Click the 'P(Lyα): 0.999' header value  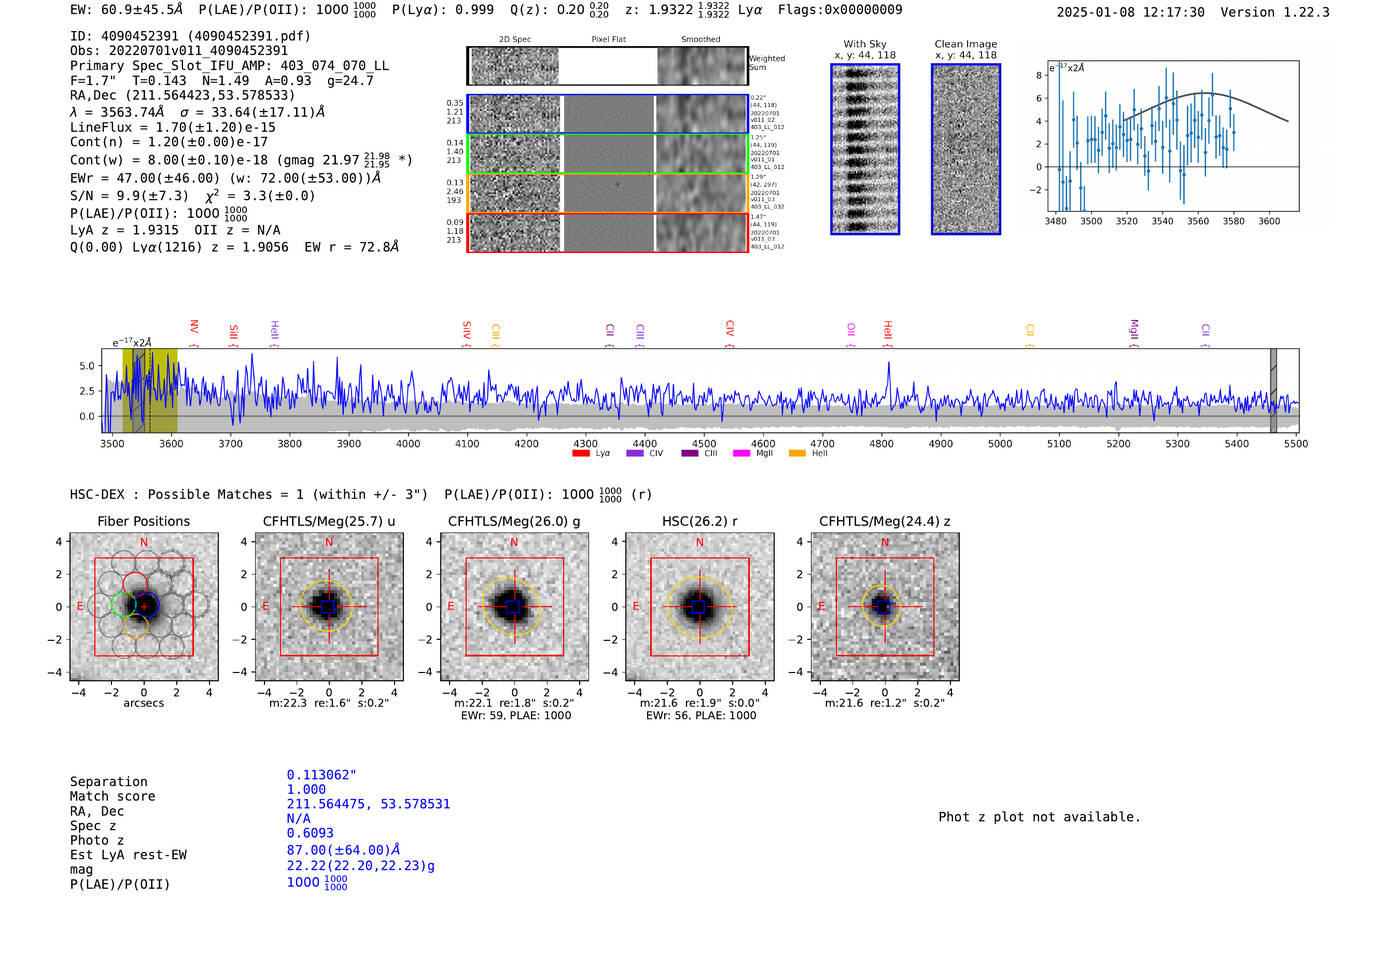[x=442, y=10]
